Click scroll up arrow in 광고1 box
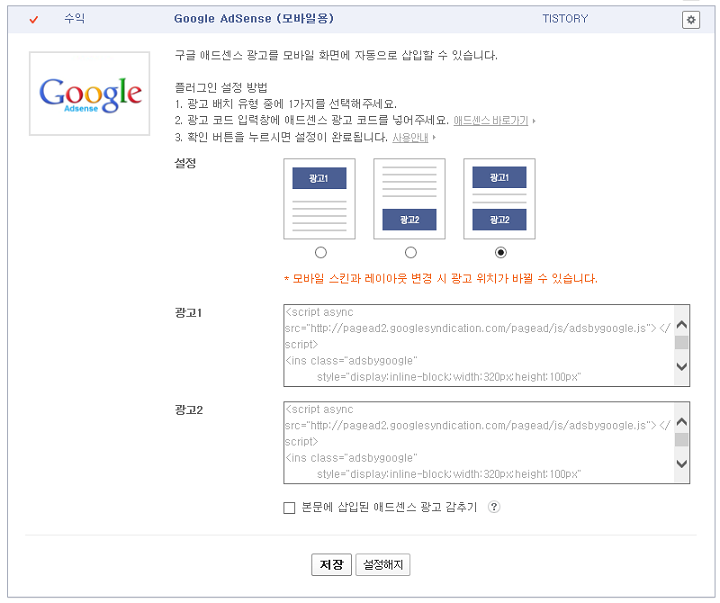The image size is (720, 603). tap(682, 325)
